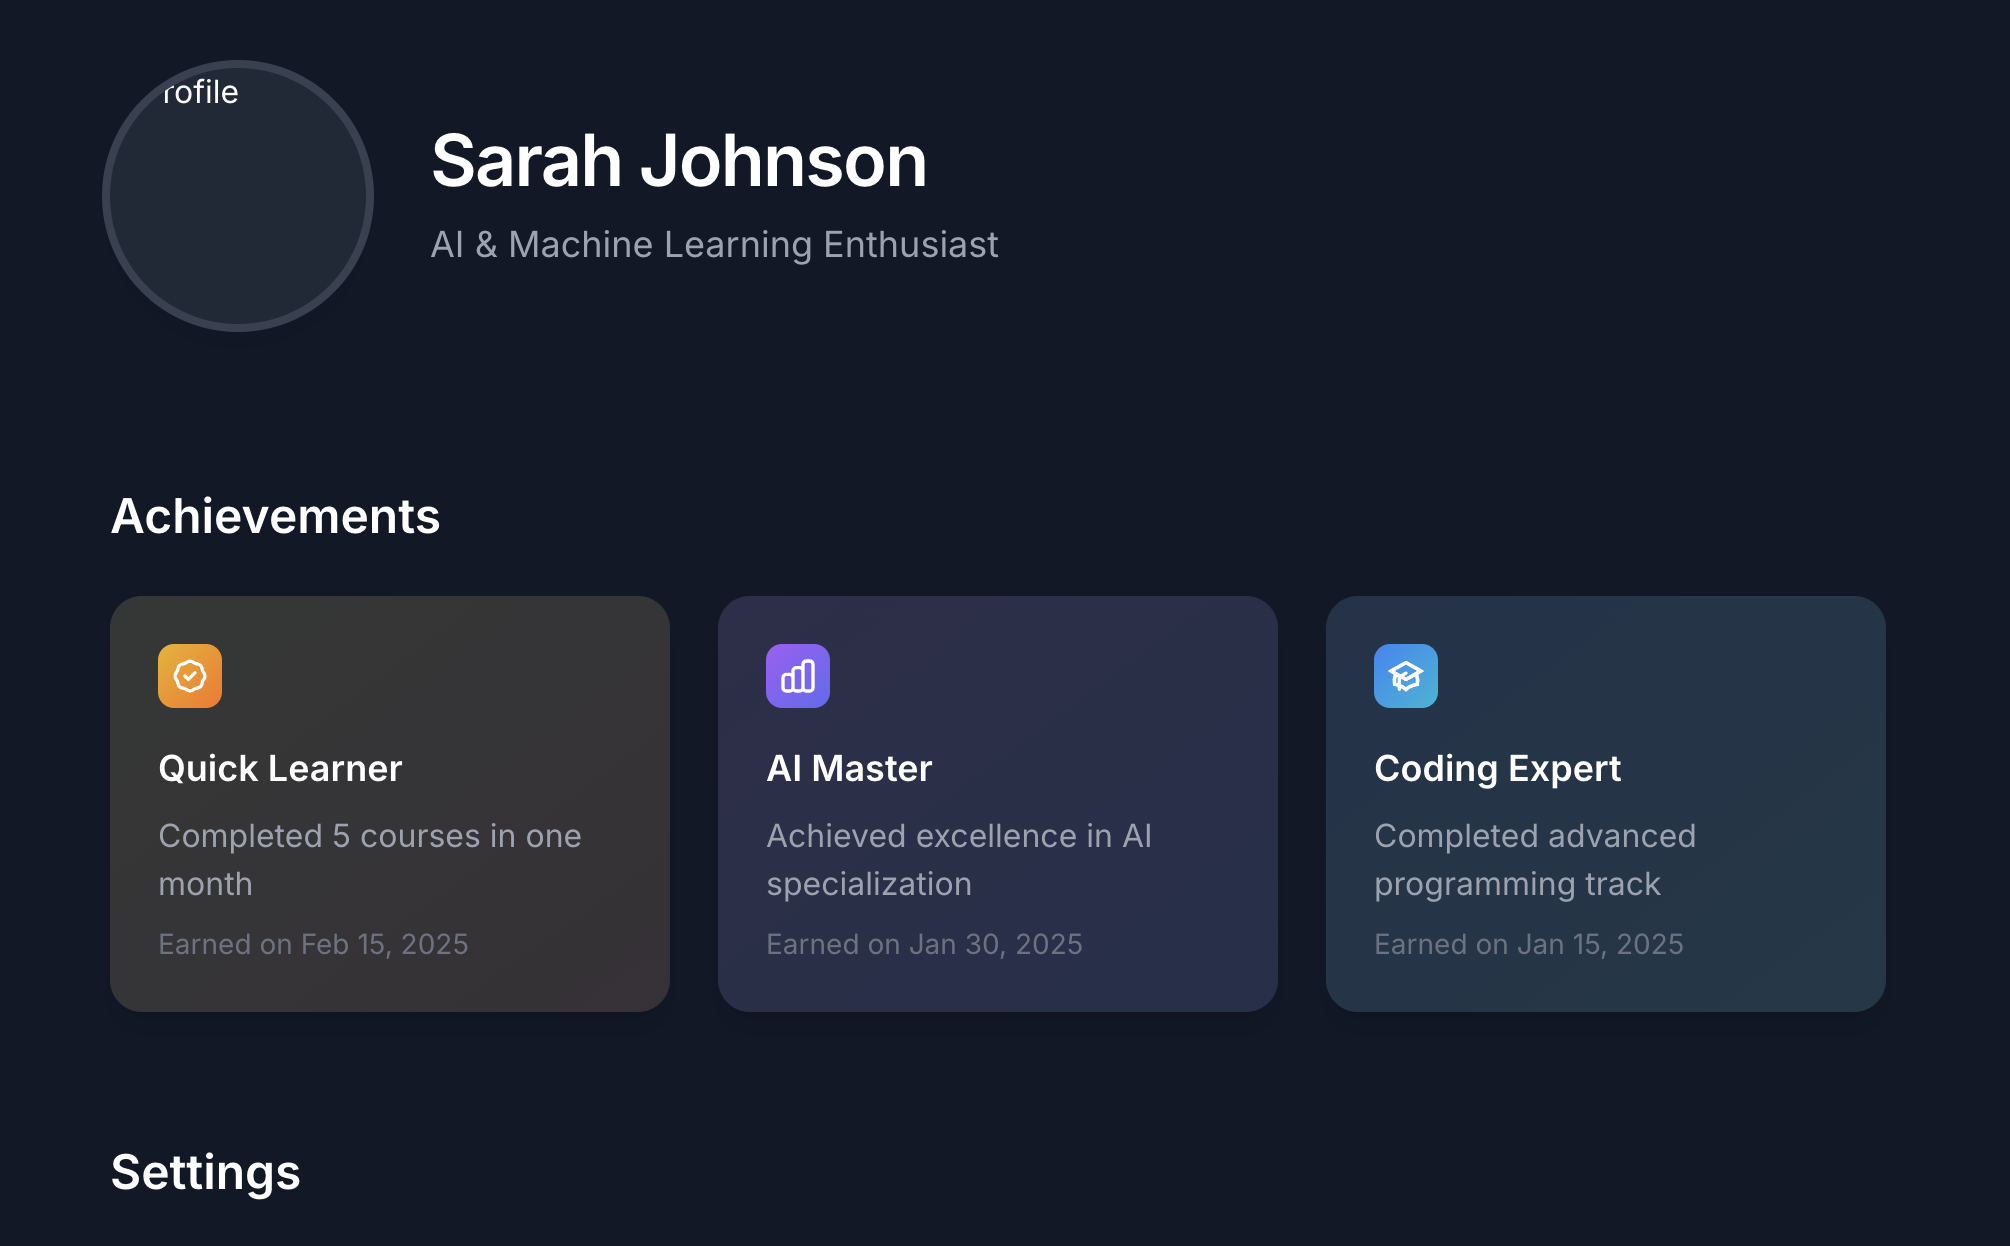Click the Coding Expert graduation-cap icon
Screen dimensions: 2010x1246
pos(1406,676)
